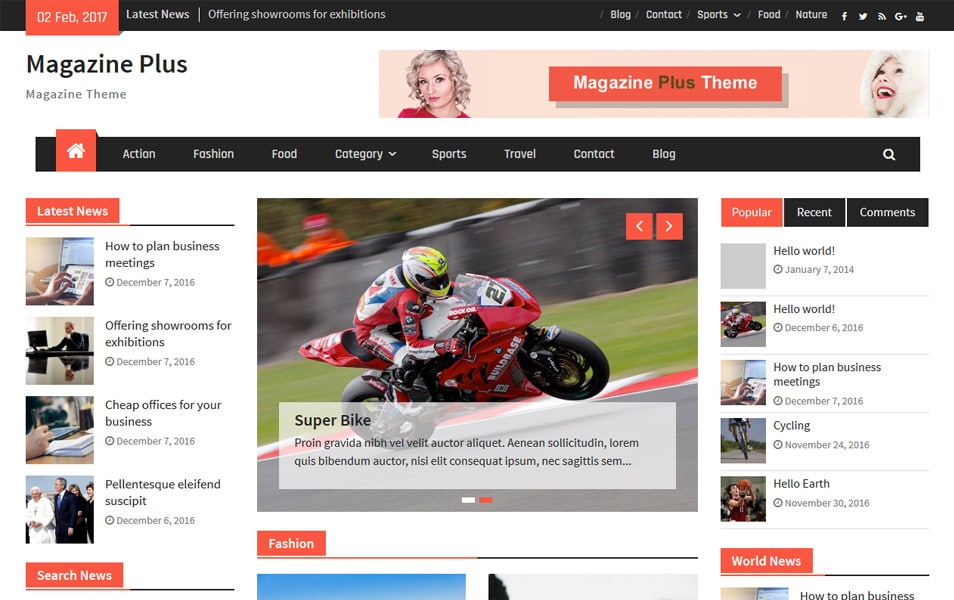Click the Magazine Theme tagline

[76, 94]
